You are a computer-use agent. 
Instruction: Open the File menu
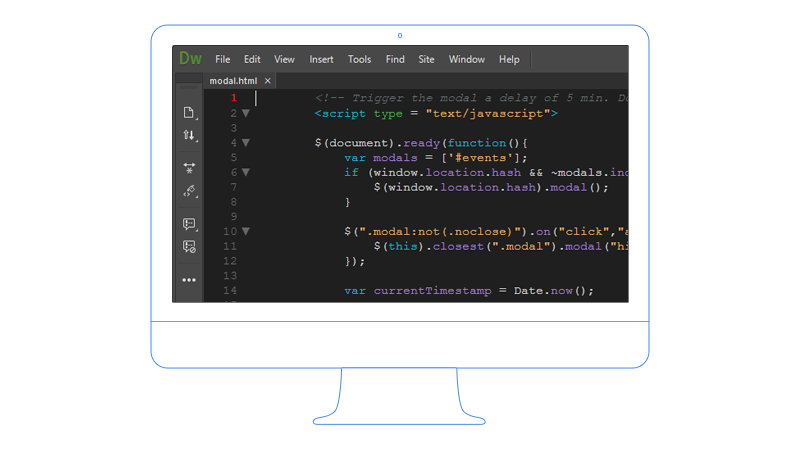[x=222, y=60]
